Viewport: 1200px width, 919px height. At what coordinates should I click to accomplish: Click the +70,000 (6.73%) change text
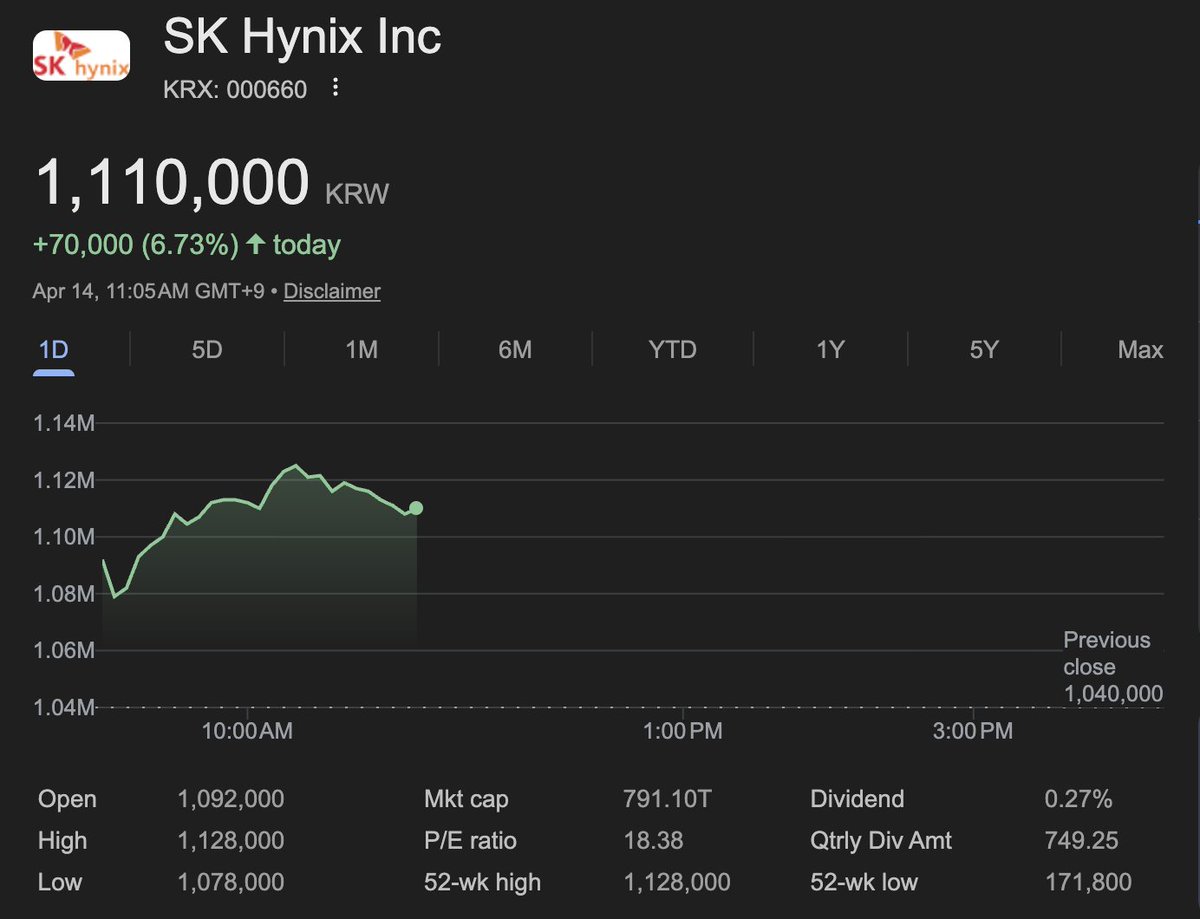click(137, 245)
